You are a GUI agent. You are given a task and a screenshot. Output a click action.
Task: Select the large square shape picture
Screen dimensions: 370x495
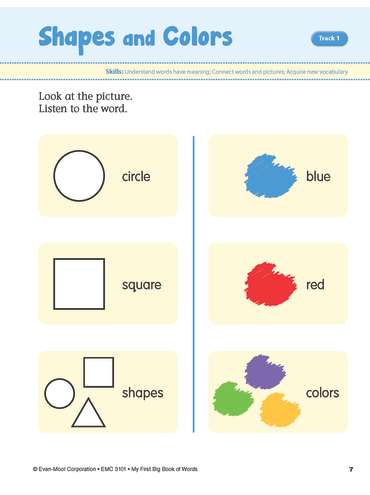pos(79,284)
